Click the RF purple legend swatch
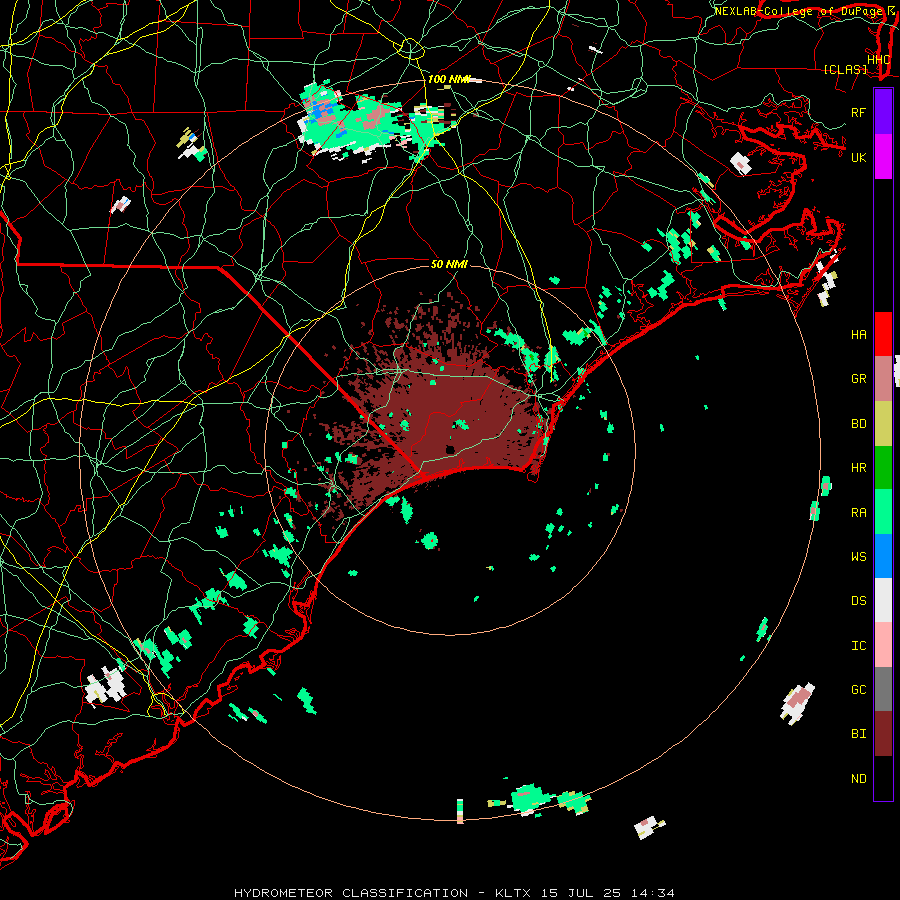Image resolution: width=900 pixels, height=900 pixels. [883, 112]
